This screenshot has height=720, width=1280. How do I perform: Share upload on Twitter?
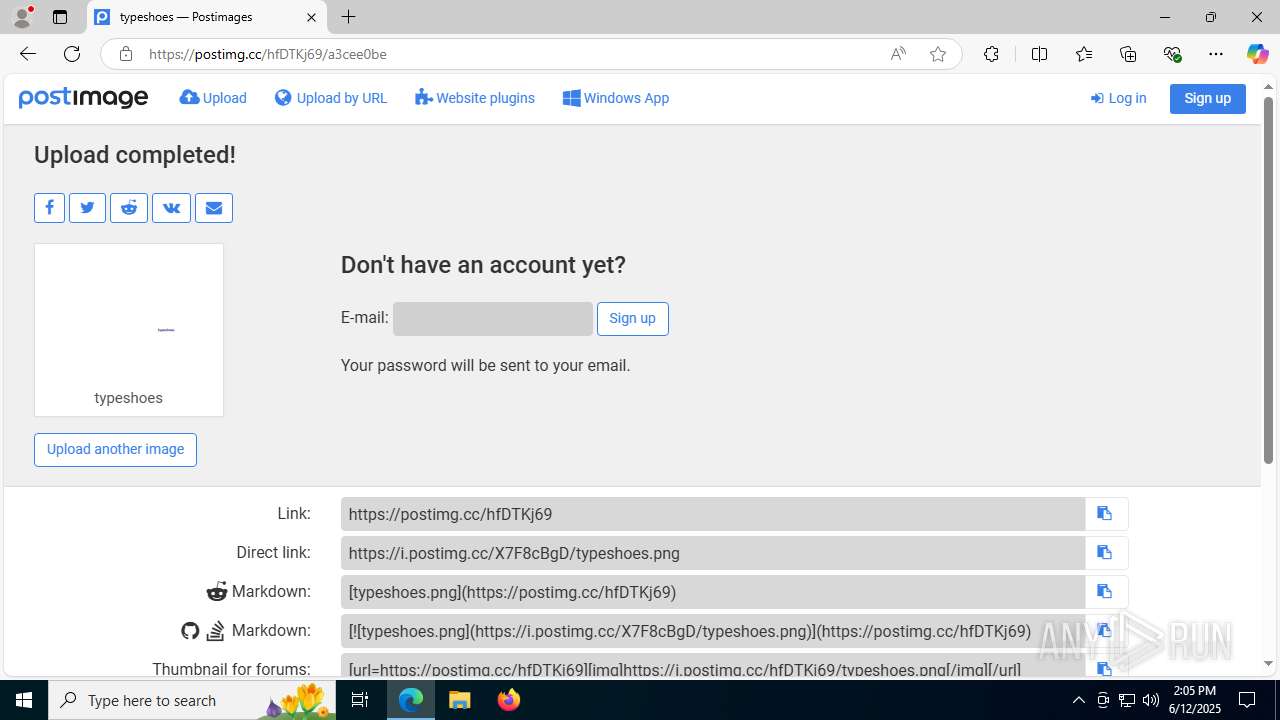(x=87, y=208)
